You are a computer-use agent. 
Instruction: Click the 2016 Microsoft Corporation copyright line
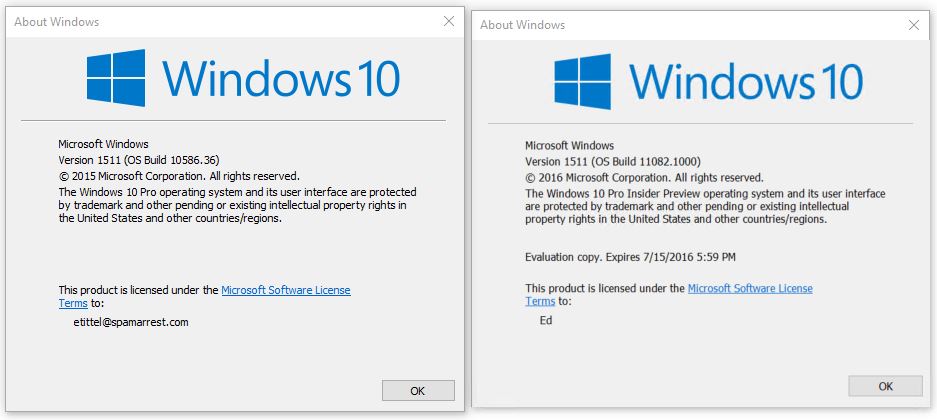point(644,178)
